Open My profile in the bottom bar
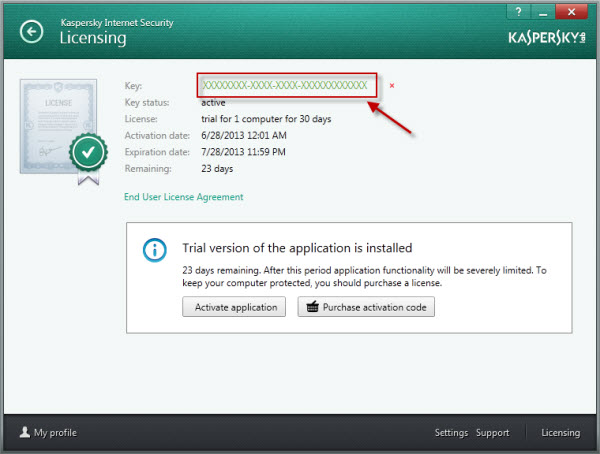This screenshot has height=454, width=600. tap(48, 433)
